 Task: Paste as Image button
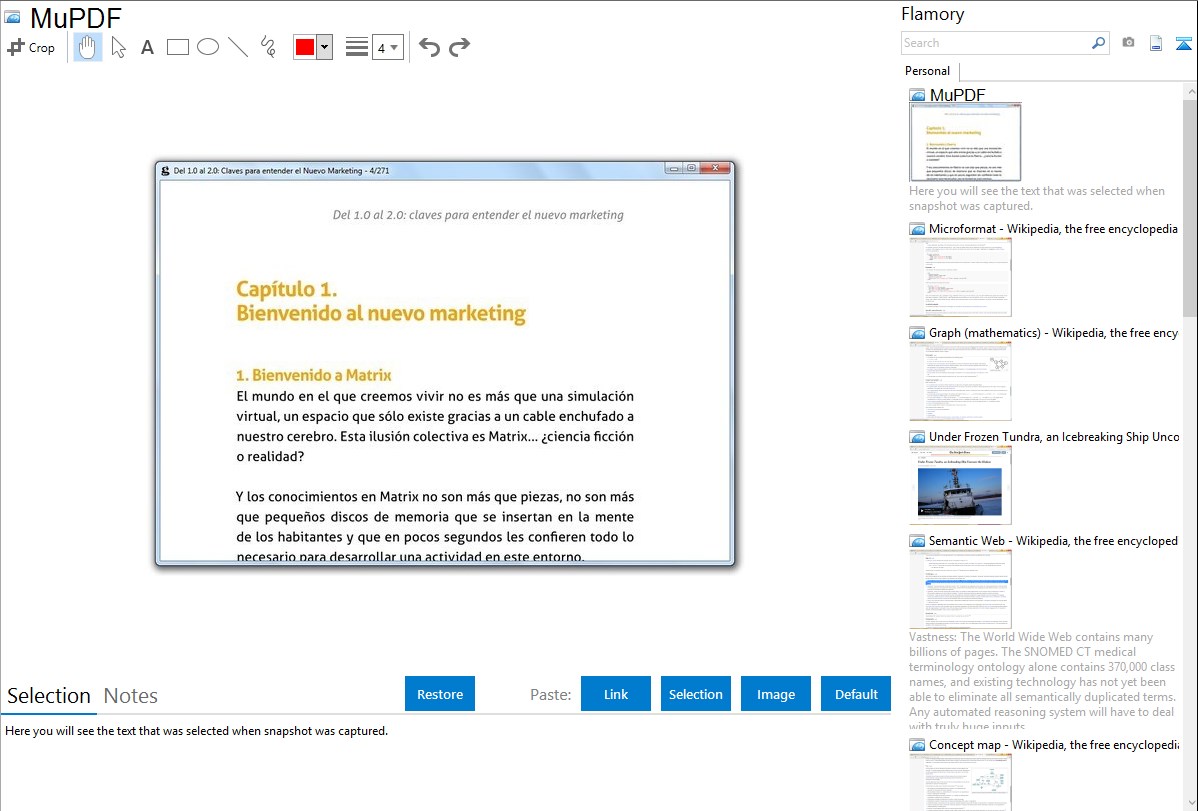coord(775,694)
